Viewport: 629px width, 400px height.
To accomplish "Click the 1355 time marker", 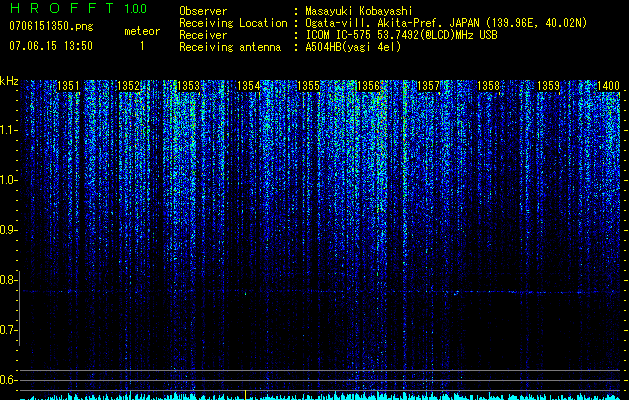I will click(x=308, y=86).
